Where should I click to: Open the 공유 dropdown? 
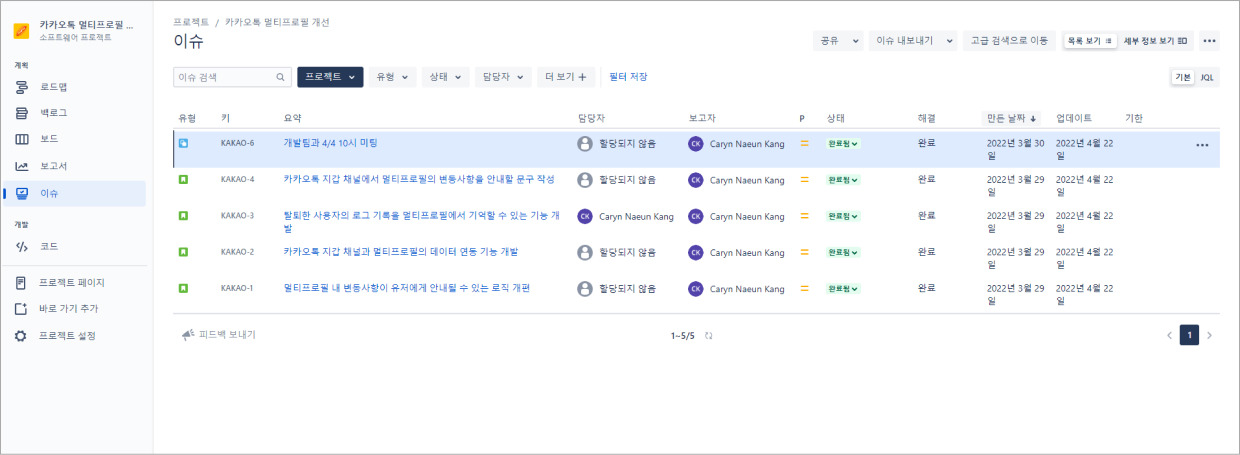pos(838,41)
